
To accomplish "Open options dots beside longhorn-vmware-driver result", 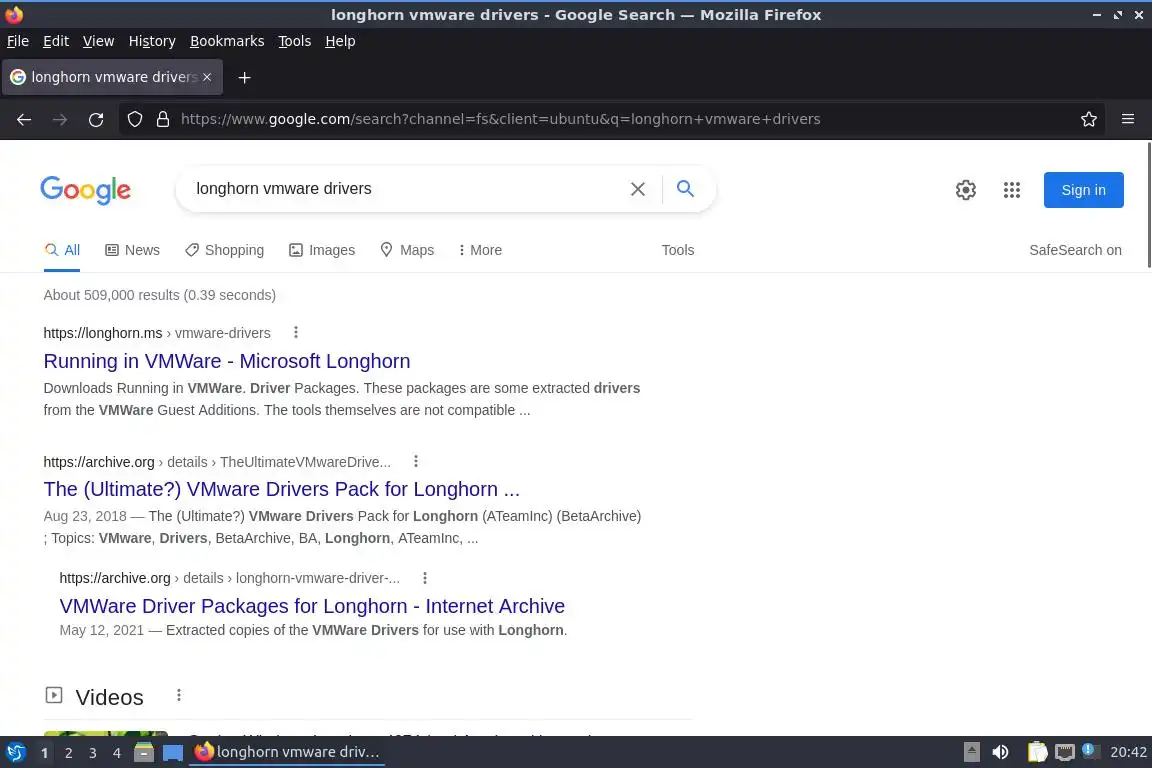I will pyautogui.click(x=425, y=578).
